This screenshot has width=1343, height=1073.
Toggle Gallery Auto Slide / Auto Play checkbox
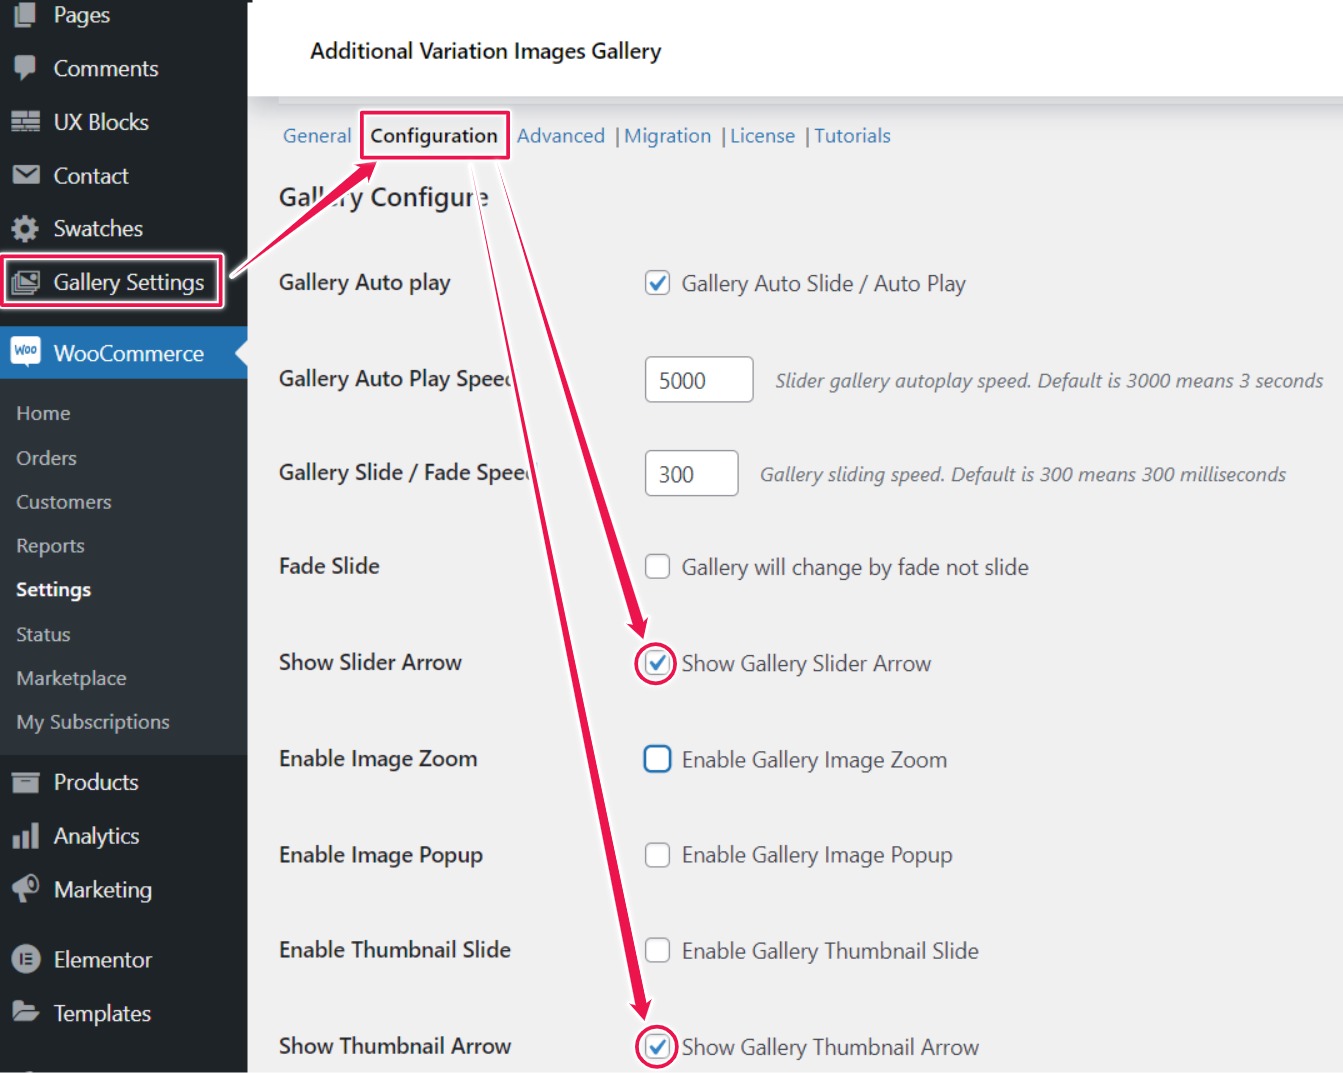tap(657, 283)
